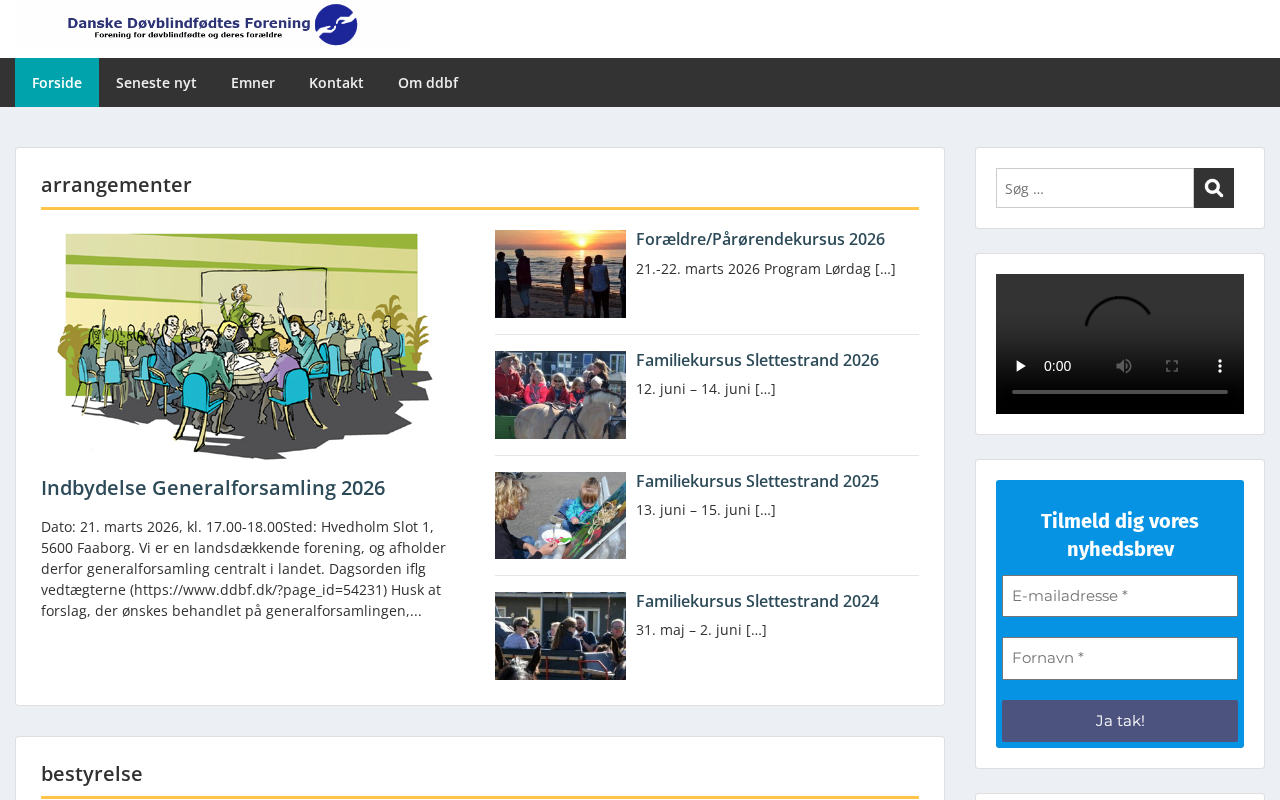The height and width of the screenshot is (800, 1280).
Task: Open the Emner menu
Action: [253, 83]
